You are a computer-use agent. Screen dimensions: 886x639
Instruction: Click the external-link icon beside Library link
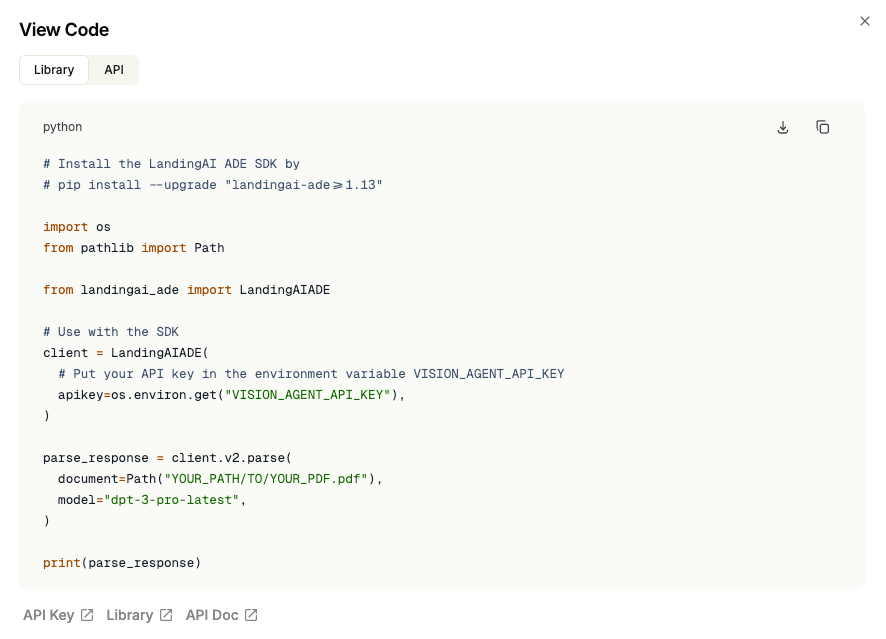coord(166,615)
